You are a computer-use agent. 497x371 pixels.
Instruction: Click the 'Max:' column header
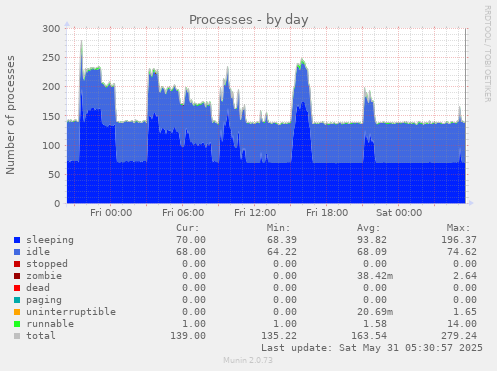pos(459,228)
